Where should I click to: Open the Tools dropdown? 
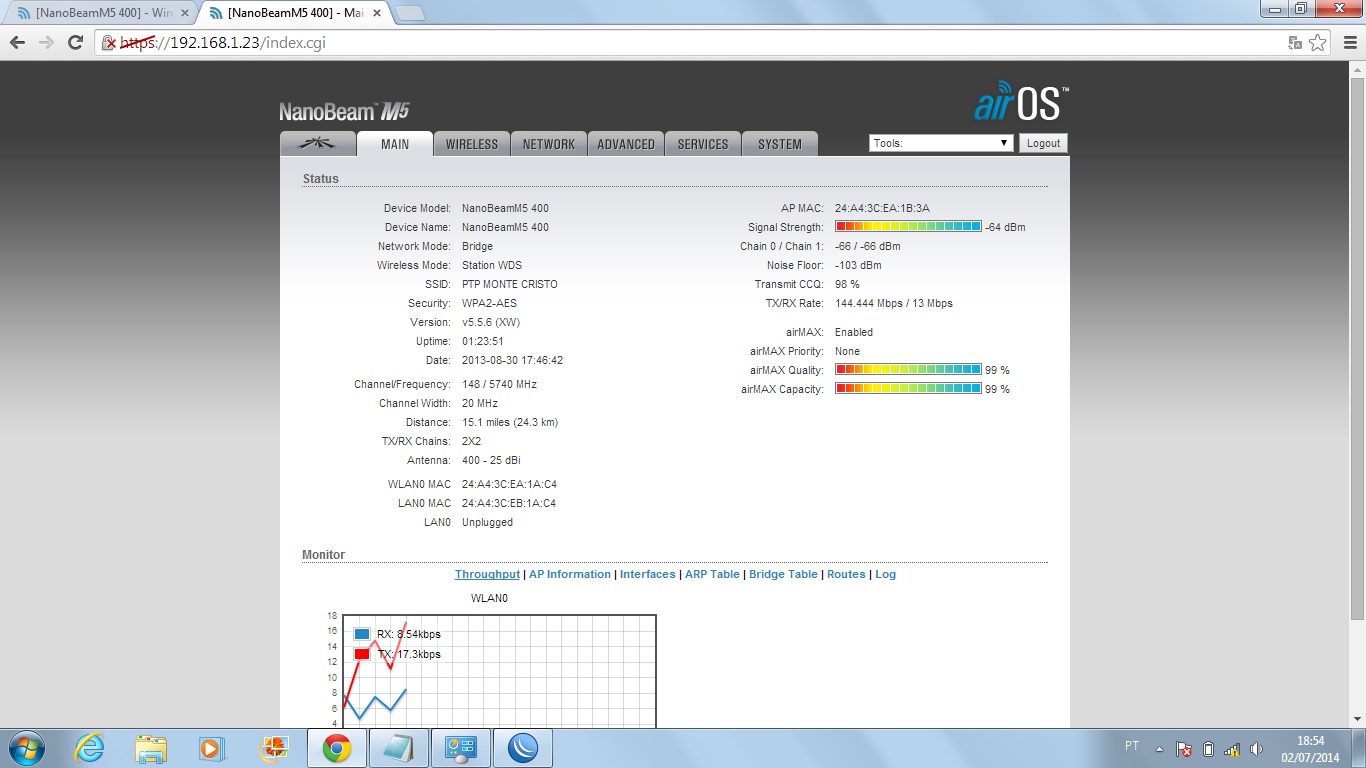point(942,143)
